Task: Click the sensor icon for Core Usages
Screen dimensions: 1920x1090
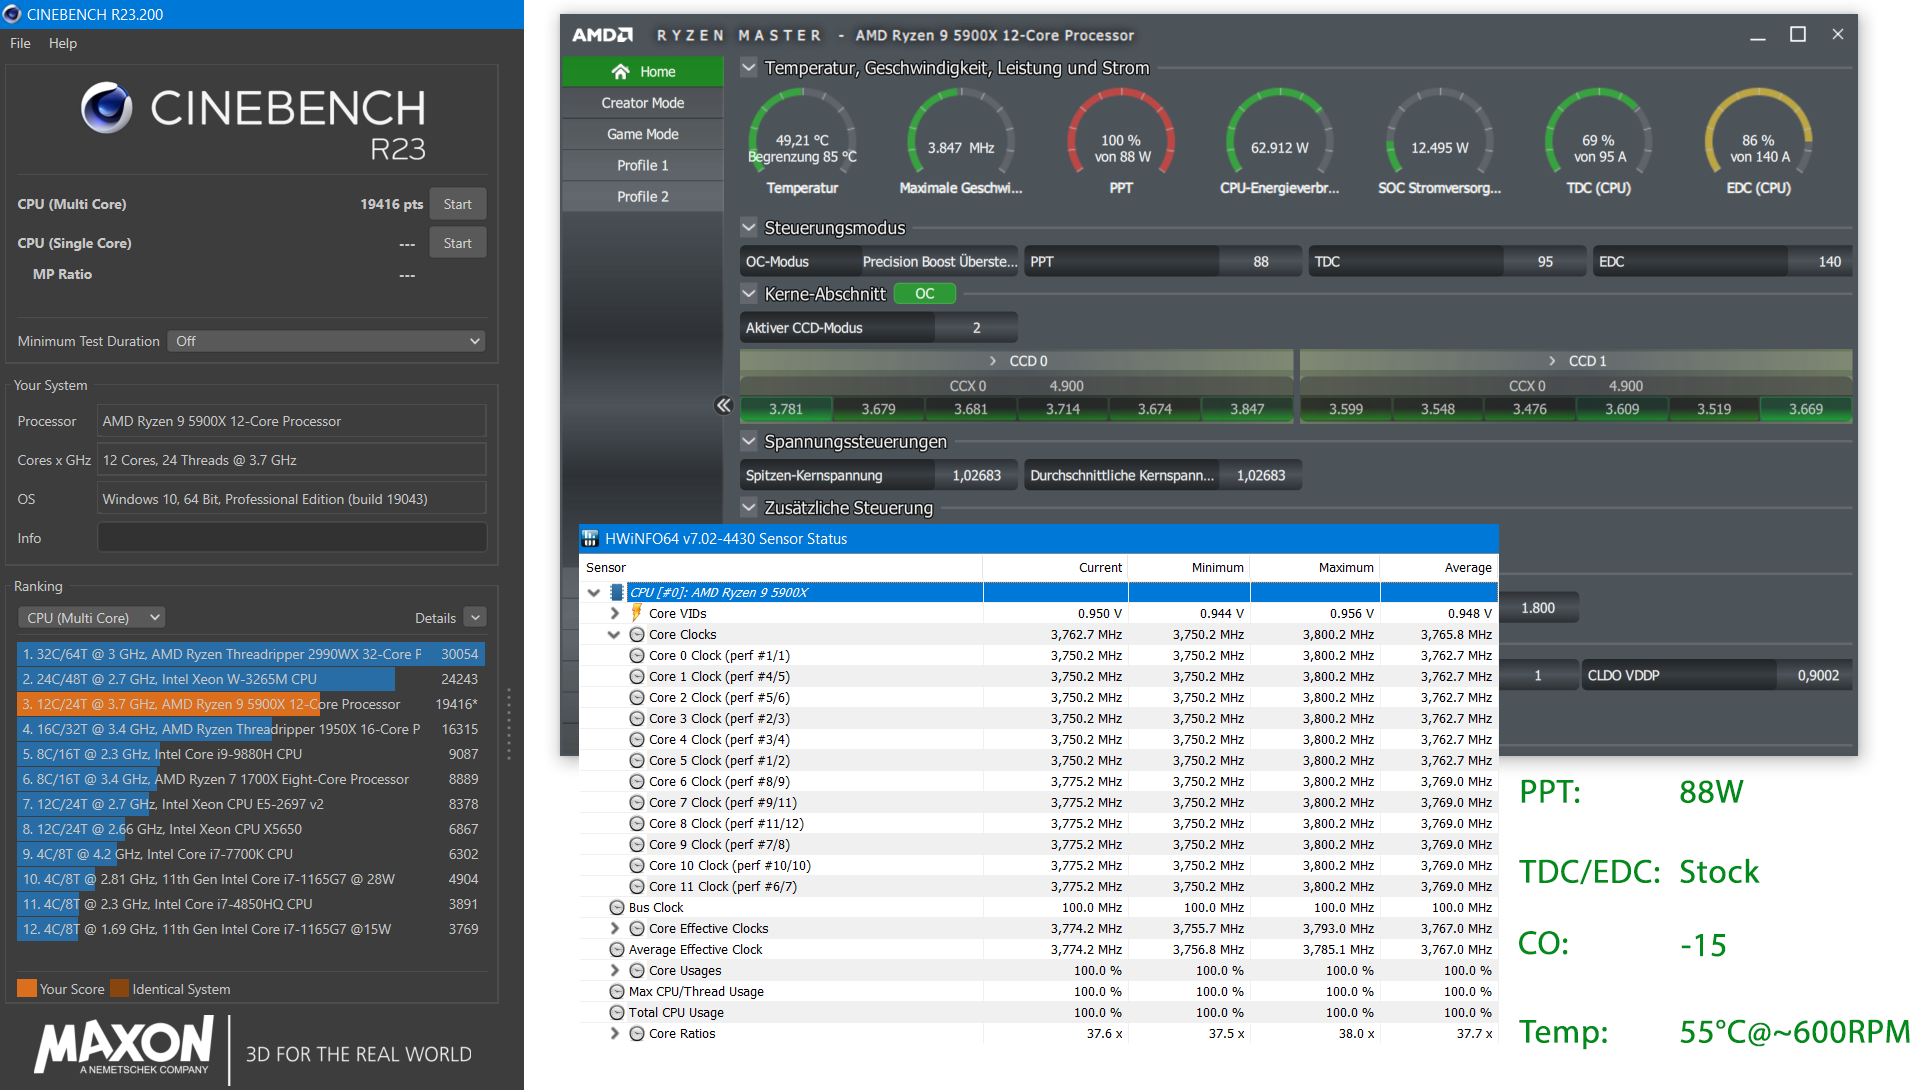Action: pyautogui.click(x=637, y=970)
